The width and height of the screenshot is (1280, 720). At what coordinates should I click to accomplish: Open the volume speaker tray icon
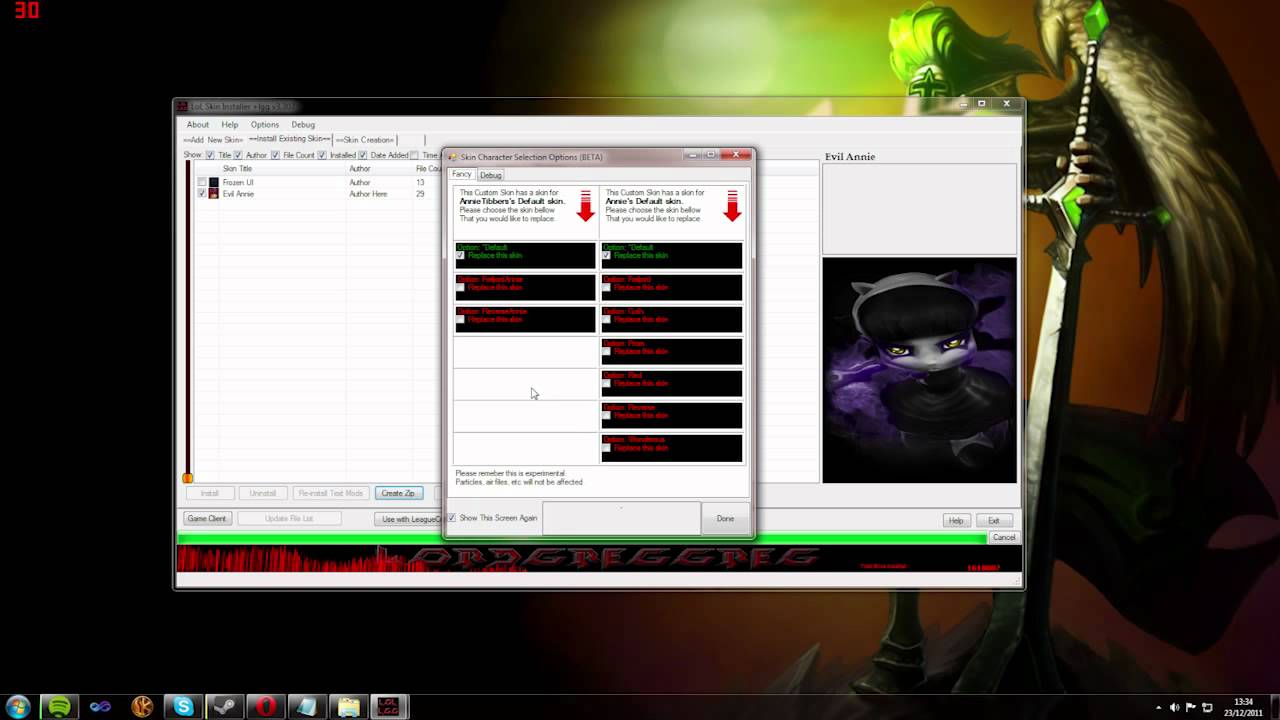click(x=1175, y=708)
